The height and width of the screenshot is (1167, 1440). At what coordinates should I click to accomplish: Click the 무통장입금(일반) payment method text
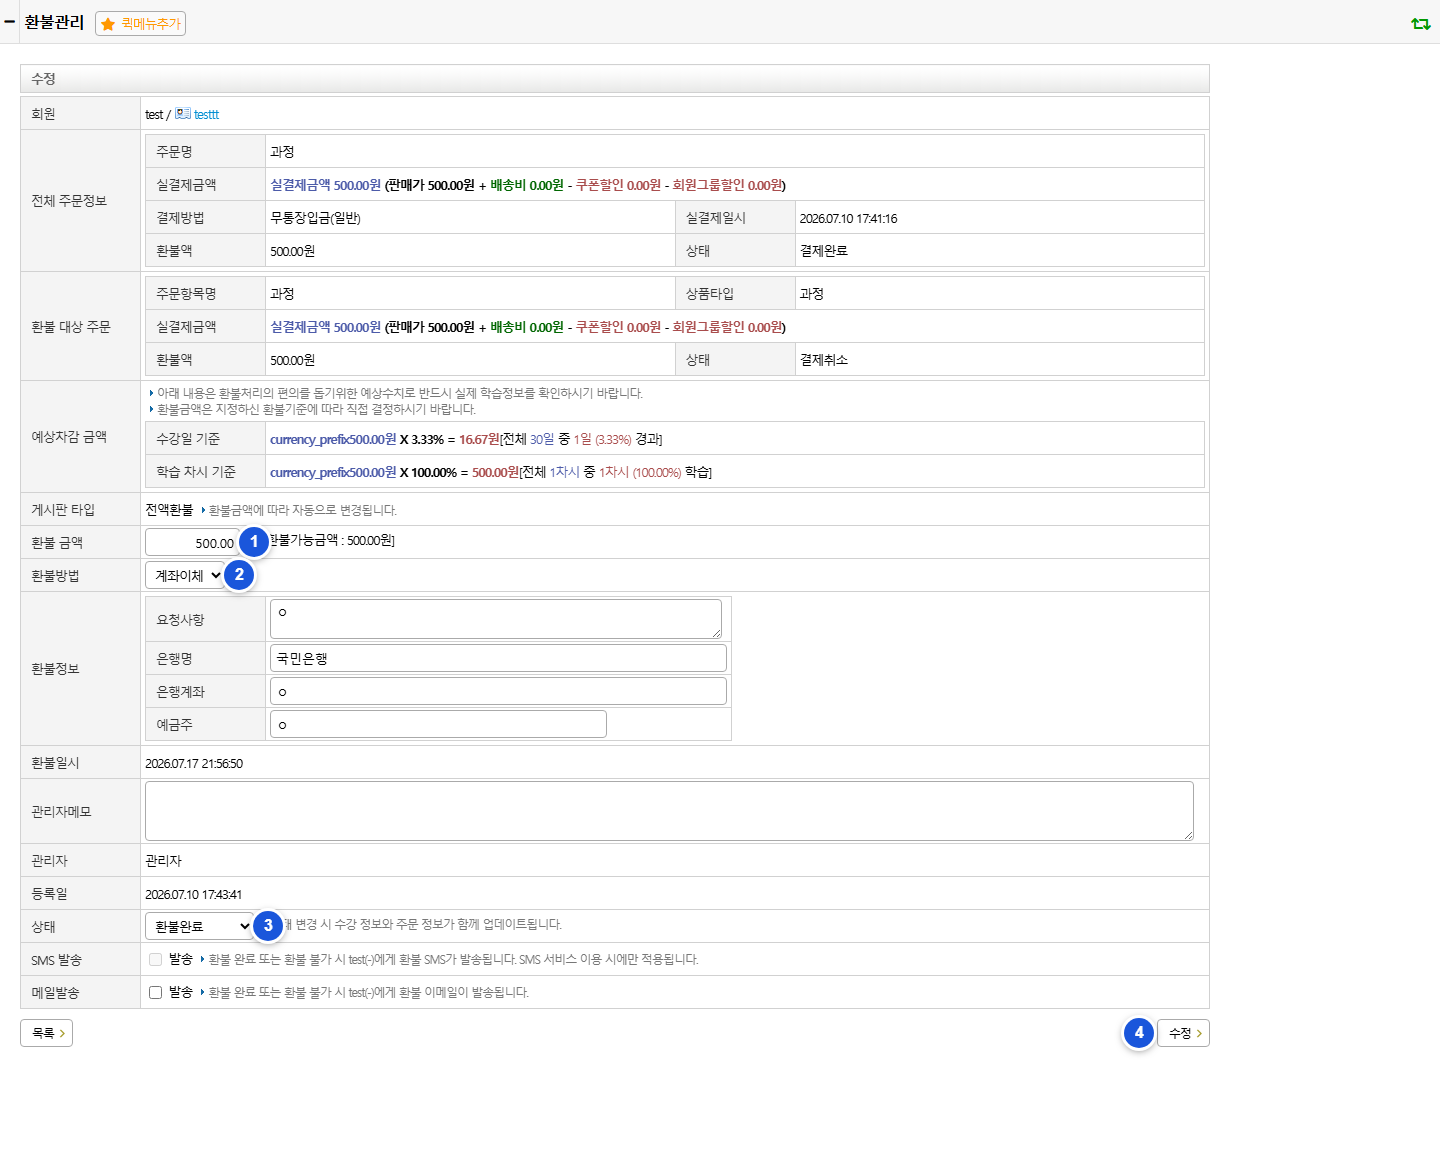click(x=315, y=218)
